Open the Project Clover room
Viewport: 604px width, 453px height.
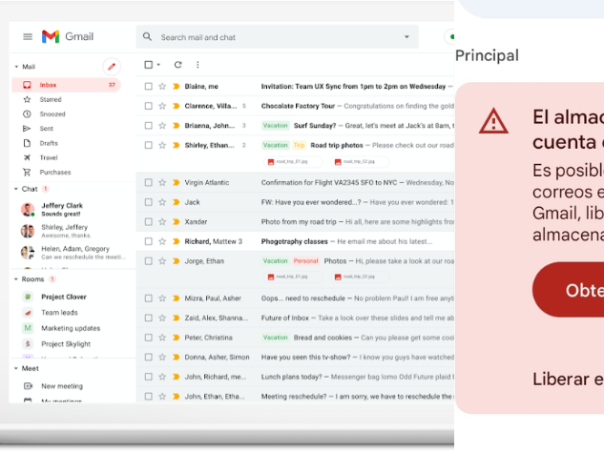(x=63, y=297)
